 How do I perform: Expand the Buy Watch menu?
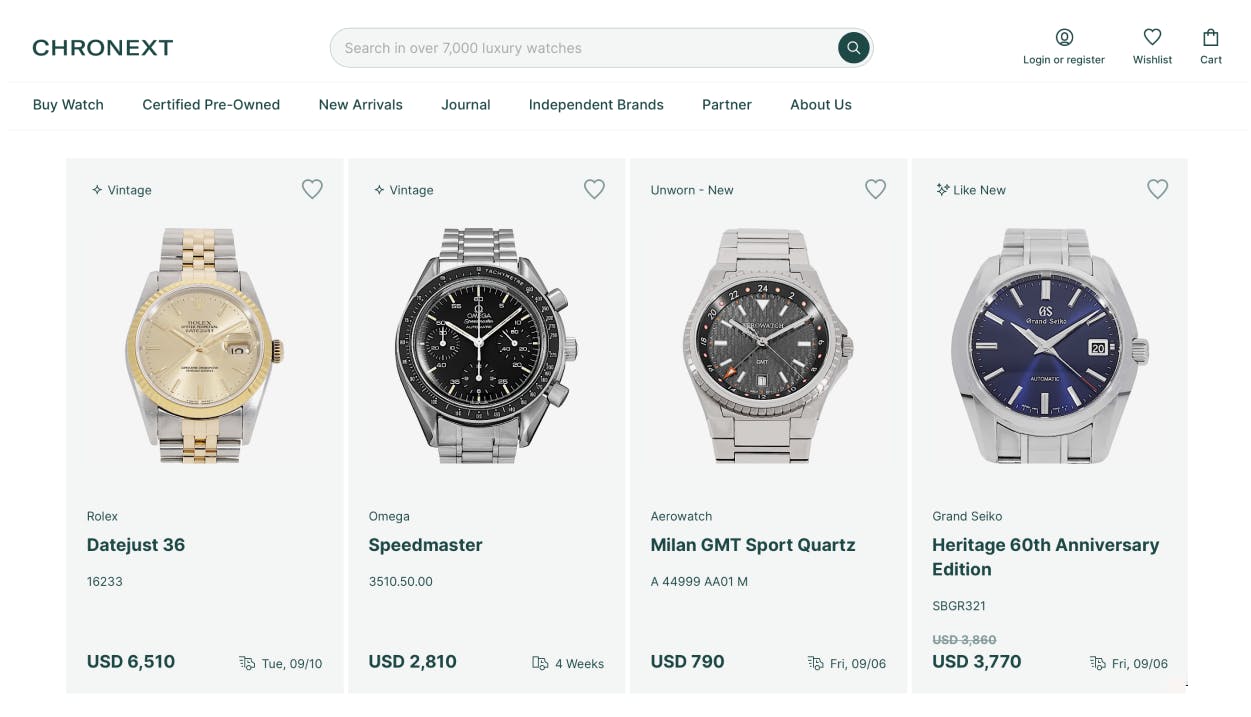point(68,105)
